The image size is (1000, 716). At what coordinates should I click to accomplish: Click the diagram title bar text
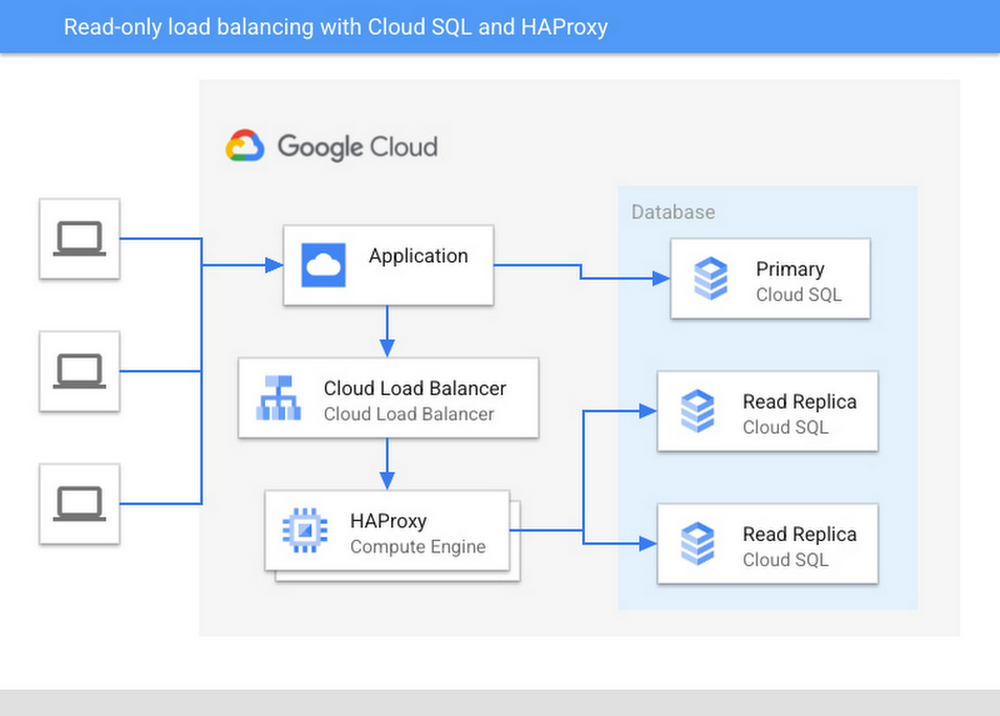[336, 27]
